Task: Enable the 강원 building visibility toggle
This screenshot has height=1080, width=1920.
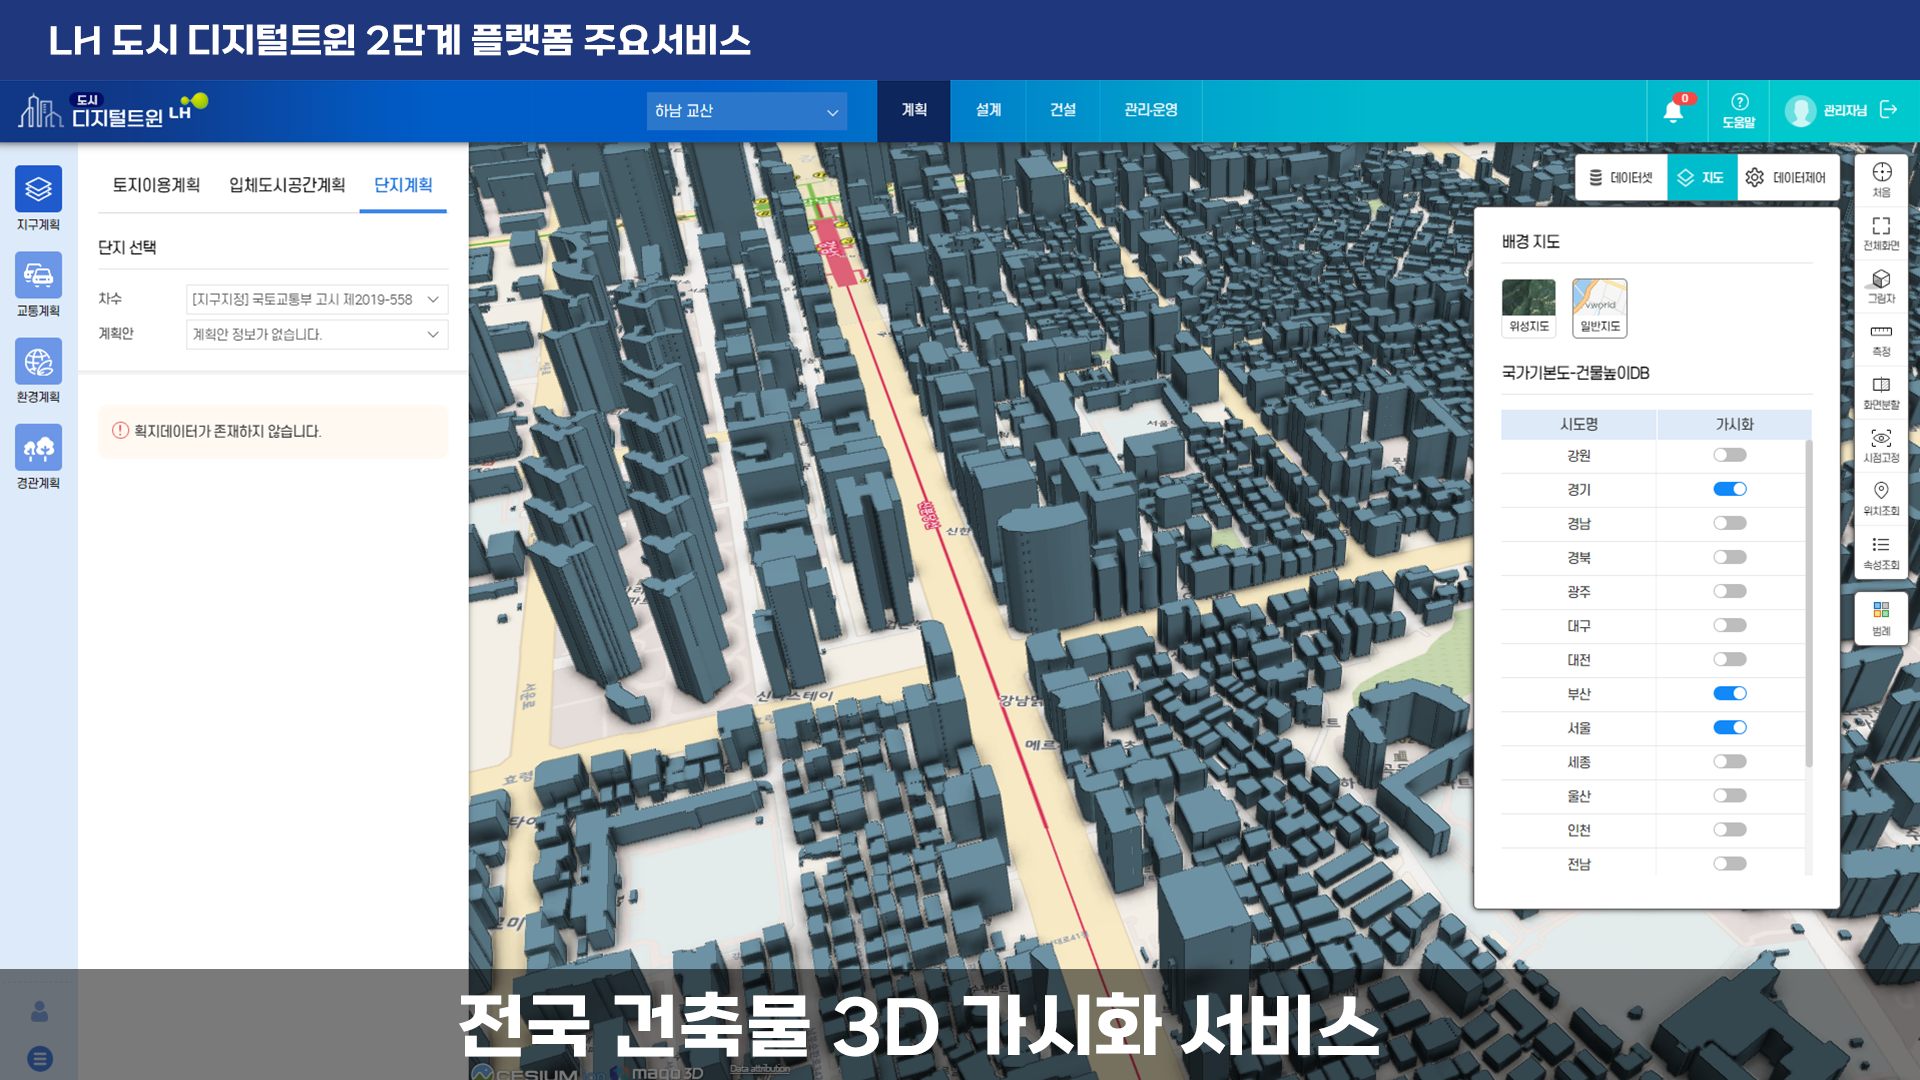Action: point(1729,455)
